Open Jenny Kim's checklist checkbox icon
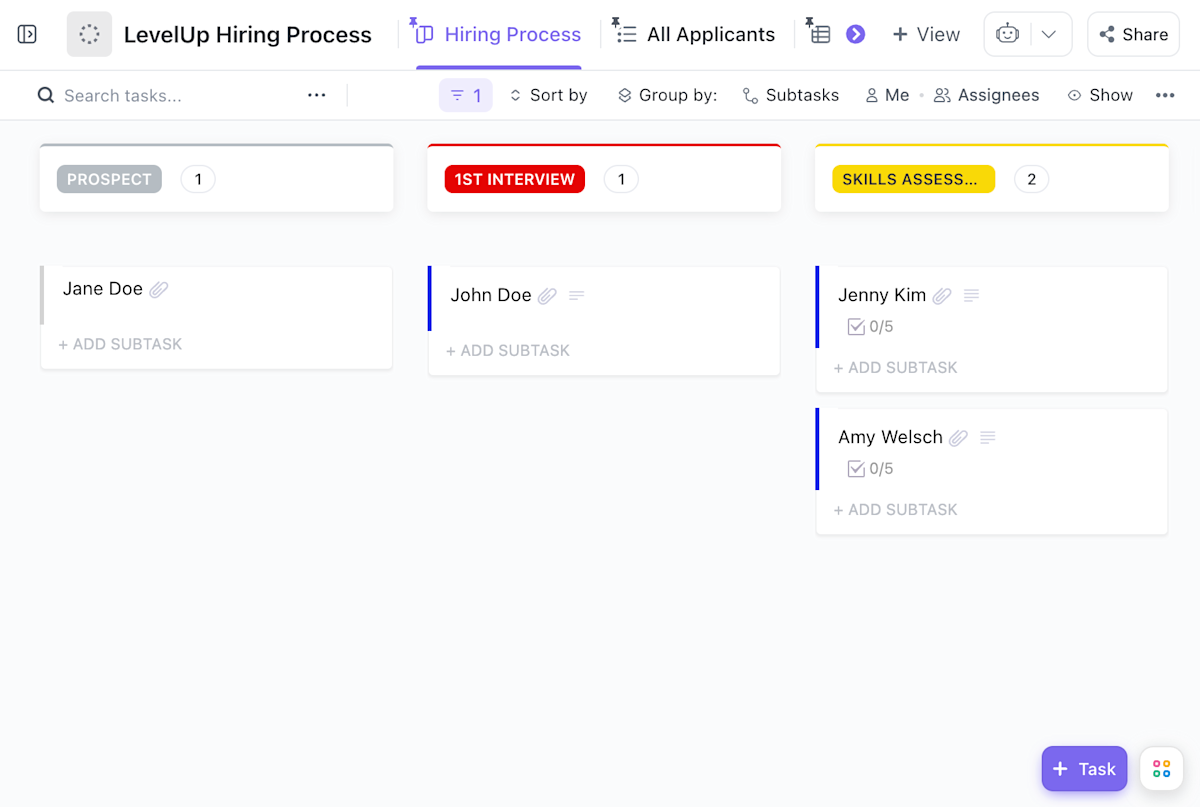 coord(857,327)
